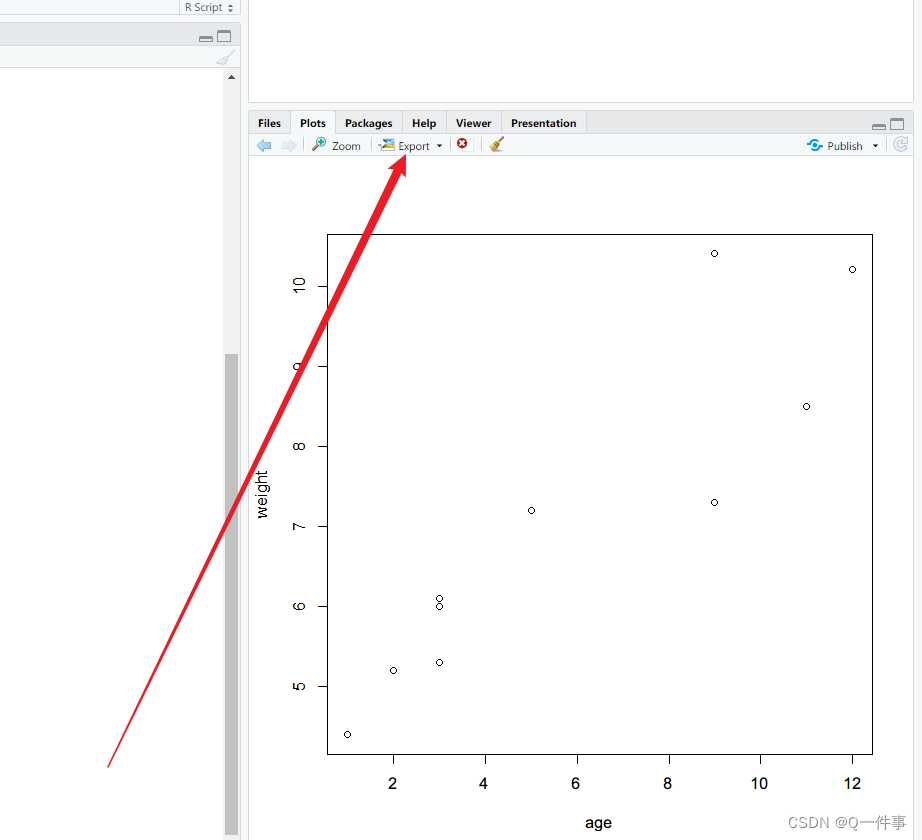Open the Export plot menu
922x840 pixels.
[x=410, y=145]
